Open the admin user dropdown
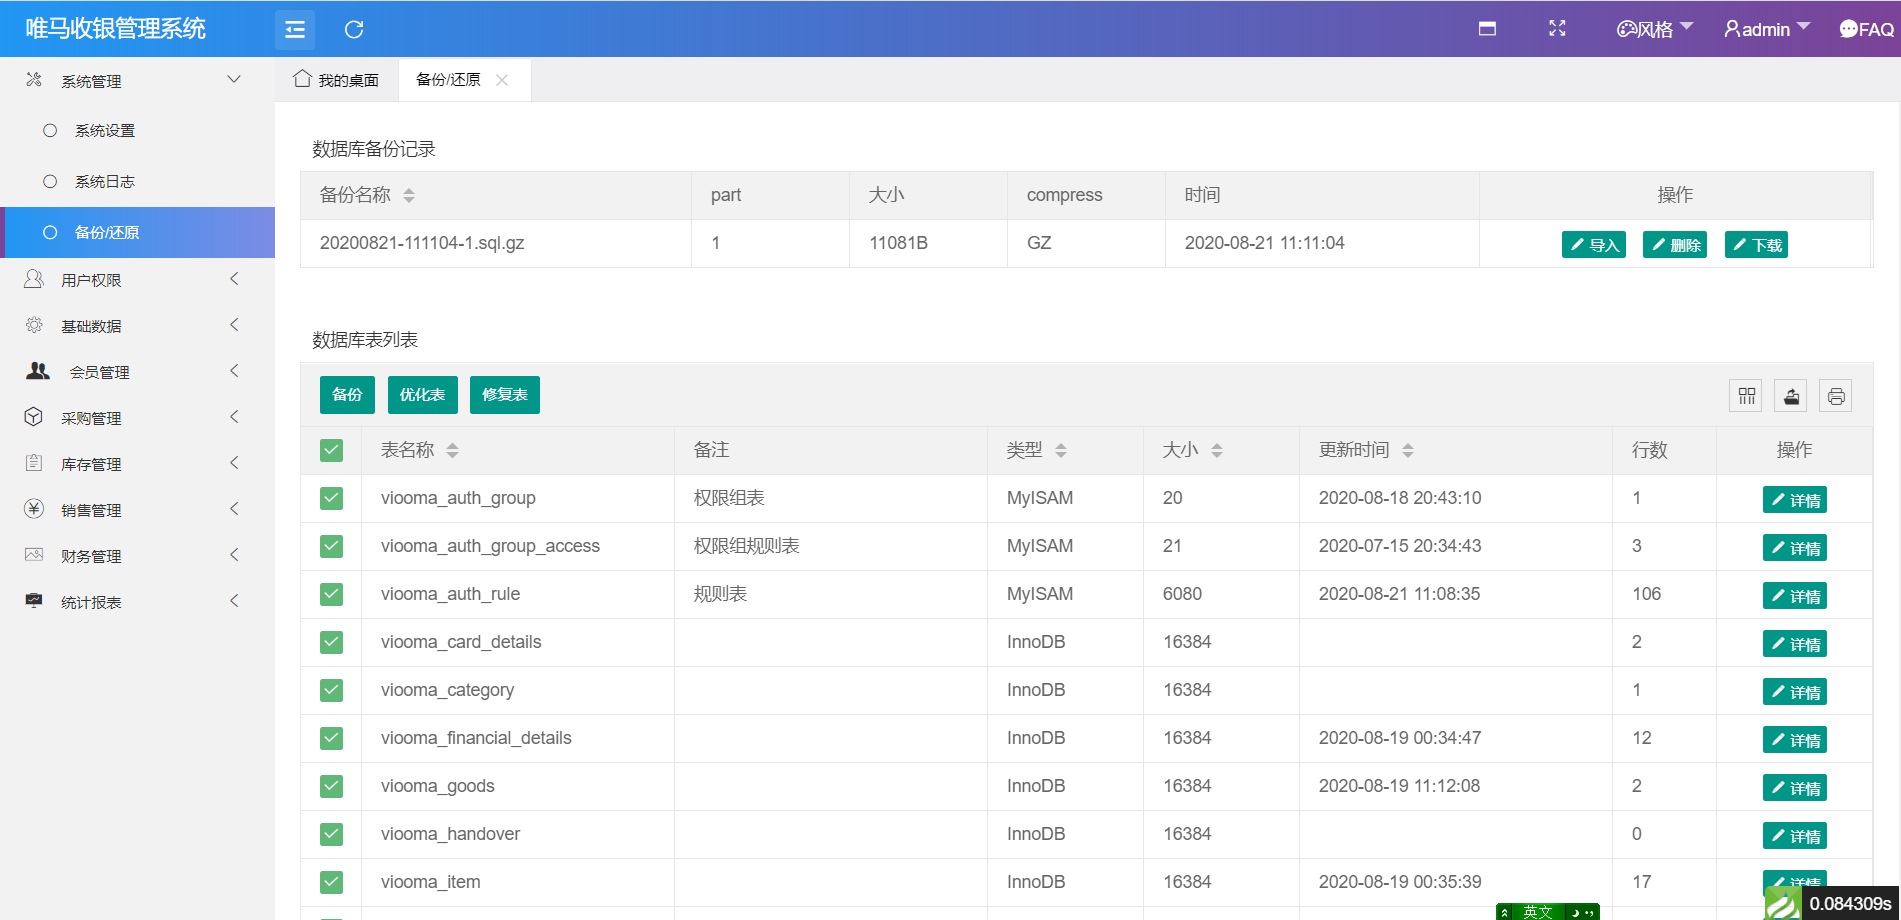 [1767, 29]
